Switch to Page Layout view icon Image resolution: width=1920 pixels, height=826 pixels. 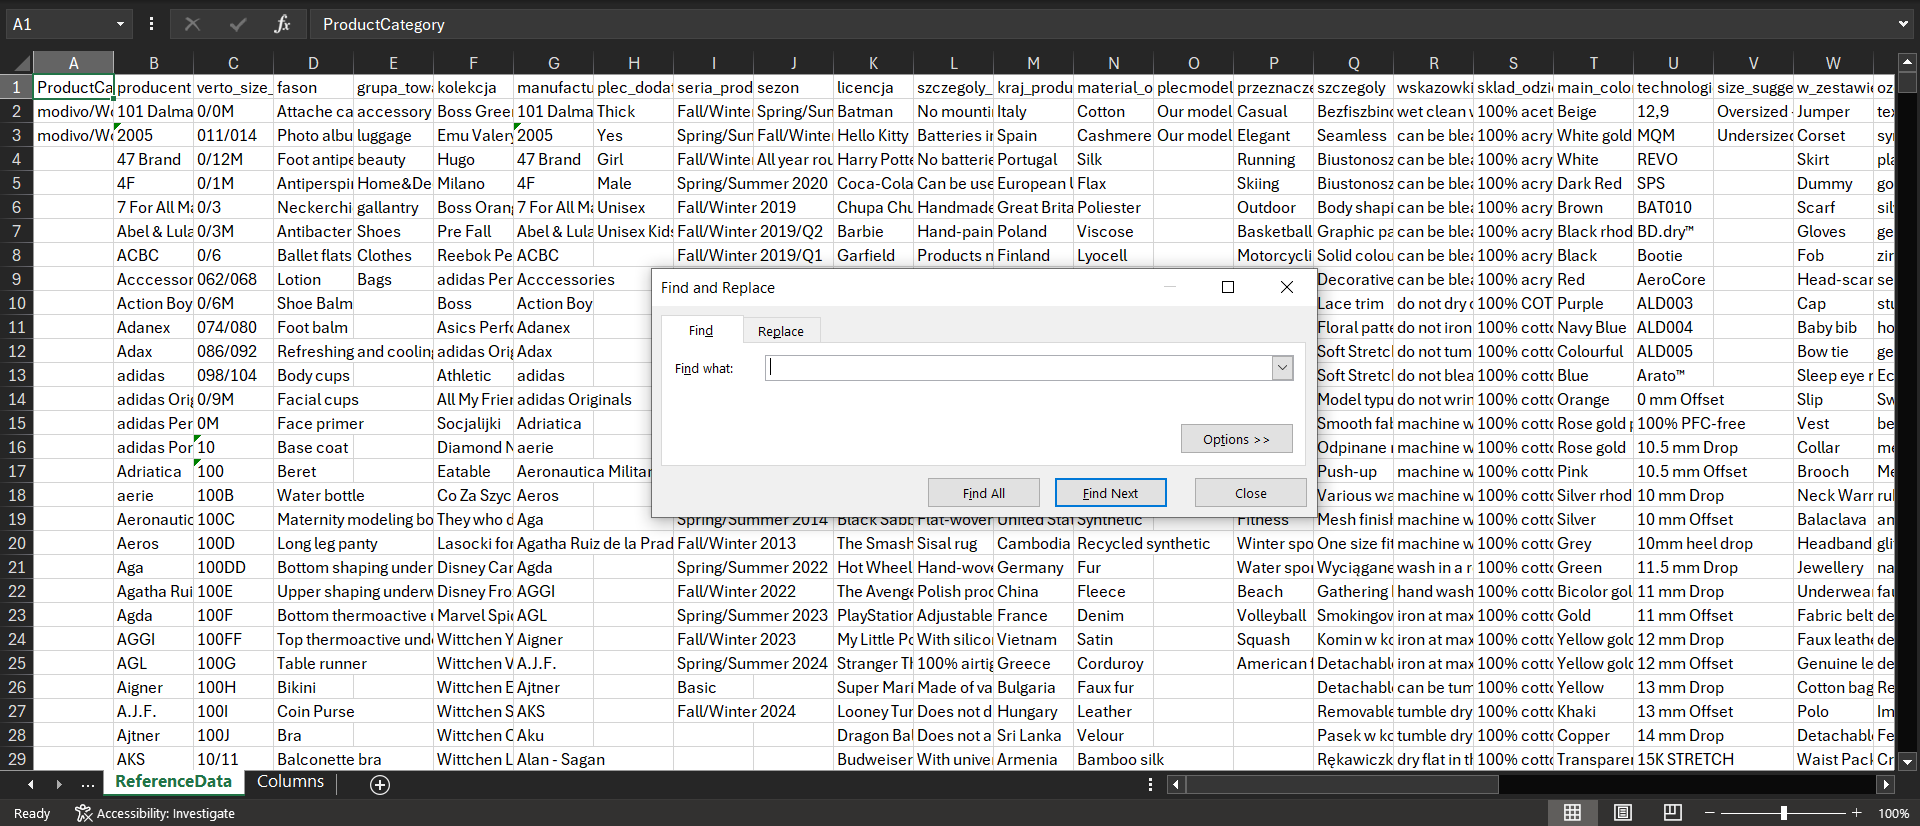pyautogui.click(x=1623, y=813)
